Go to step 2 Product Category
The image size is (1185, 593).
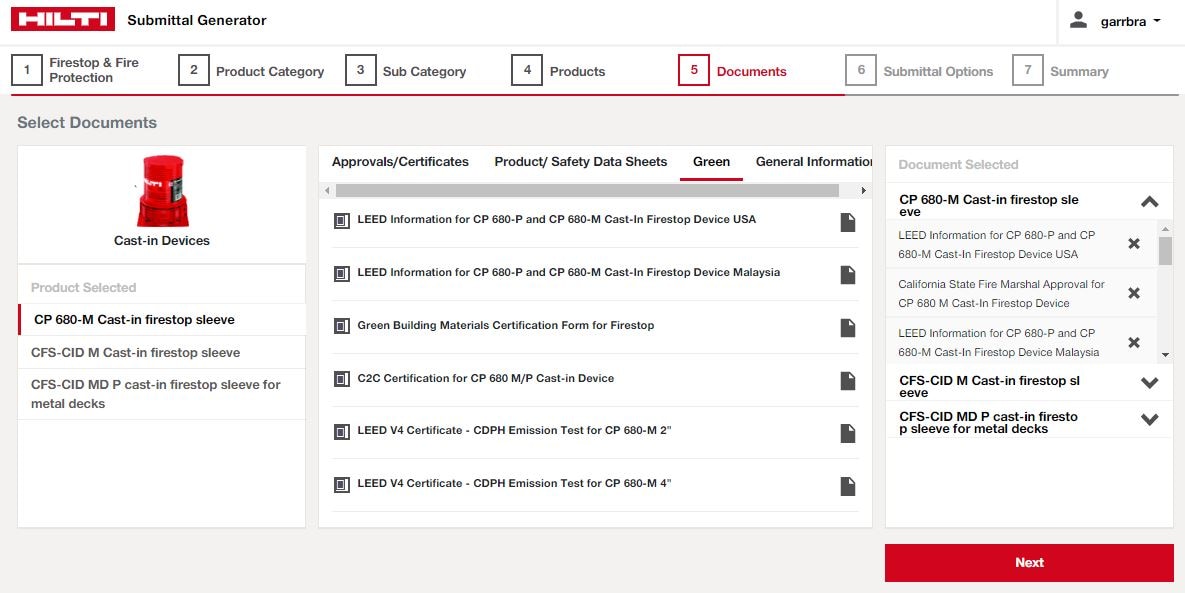point(252,70)
